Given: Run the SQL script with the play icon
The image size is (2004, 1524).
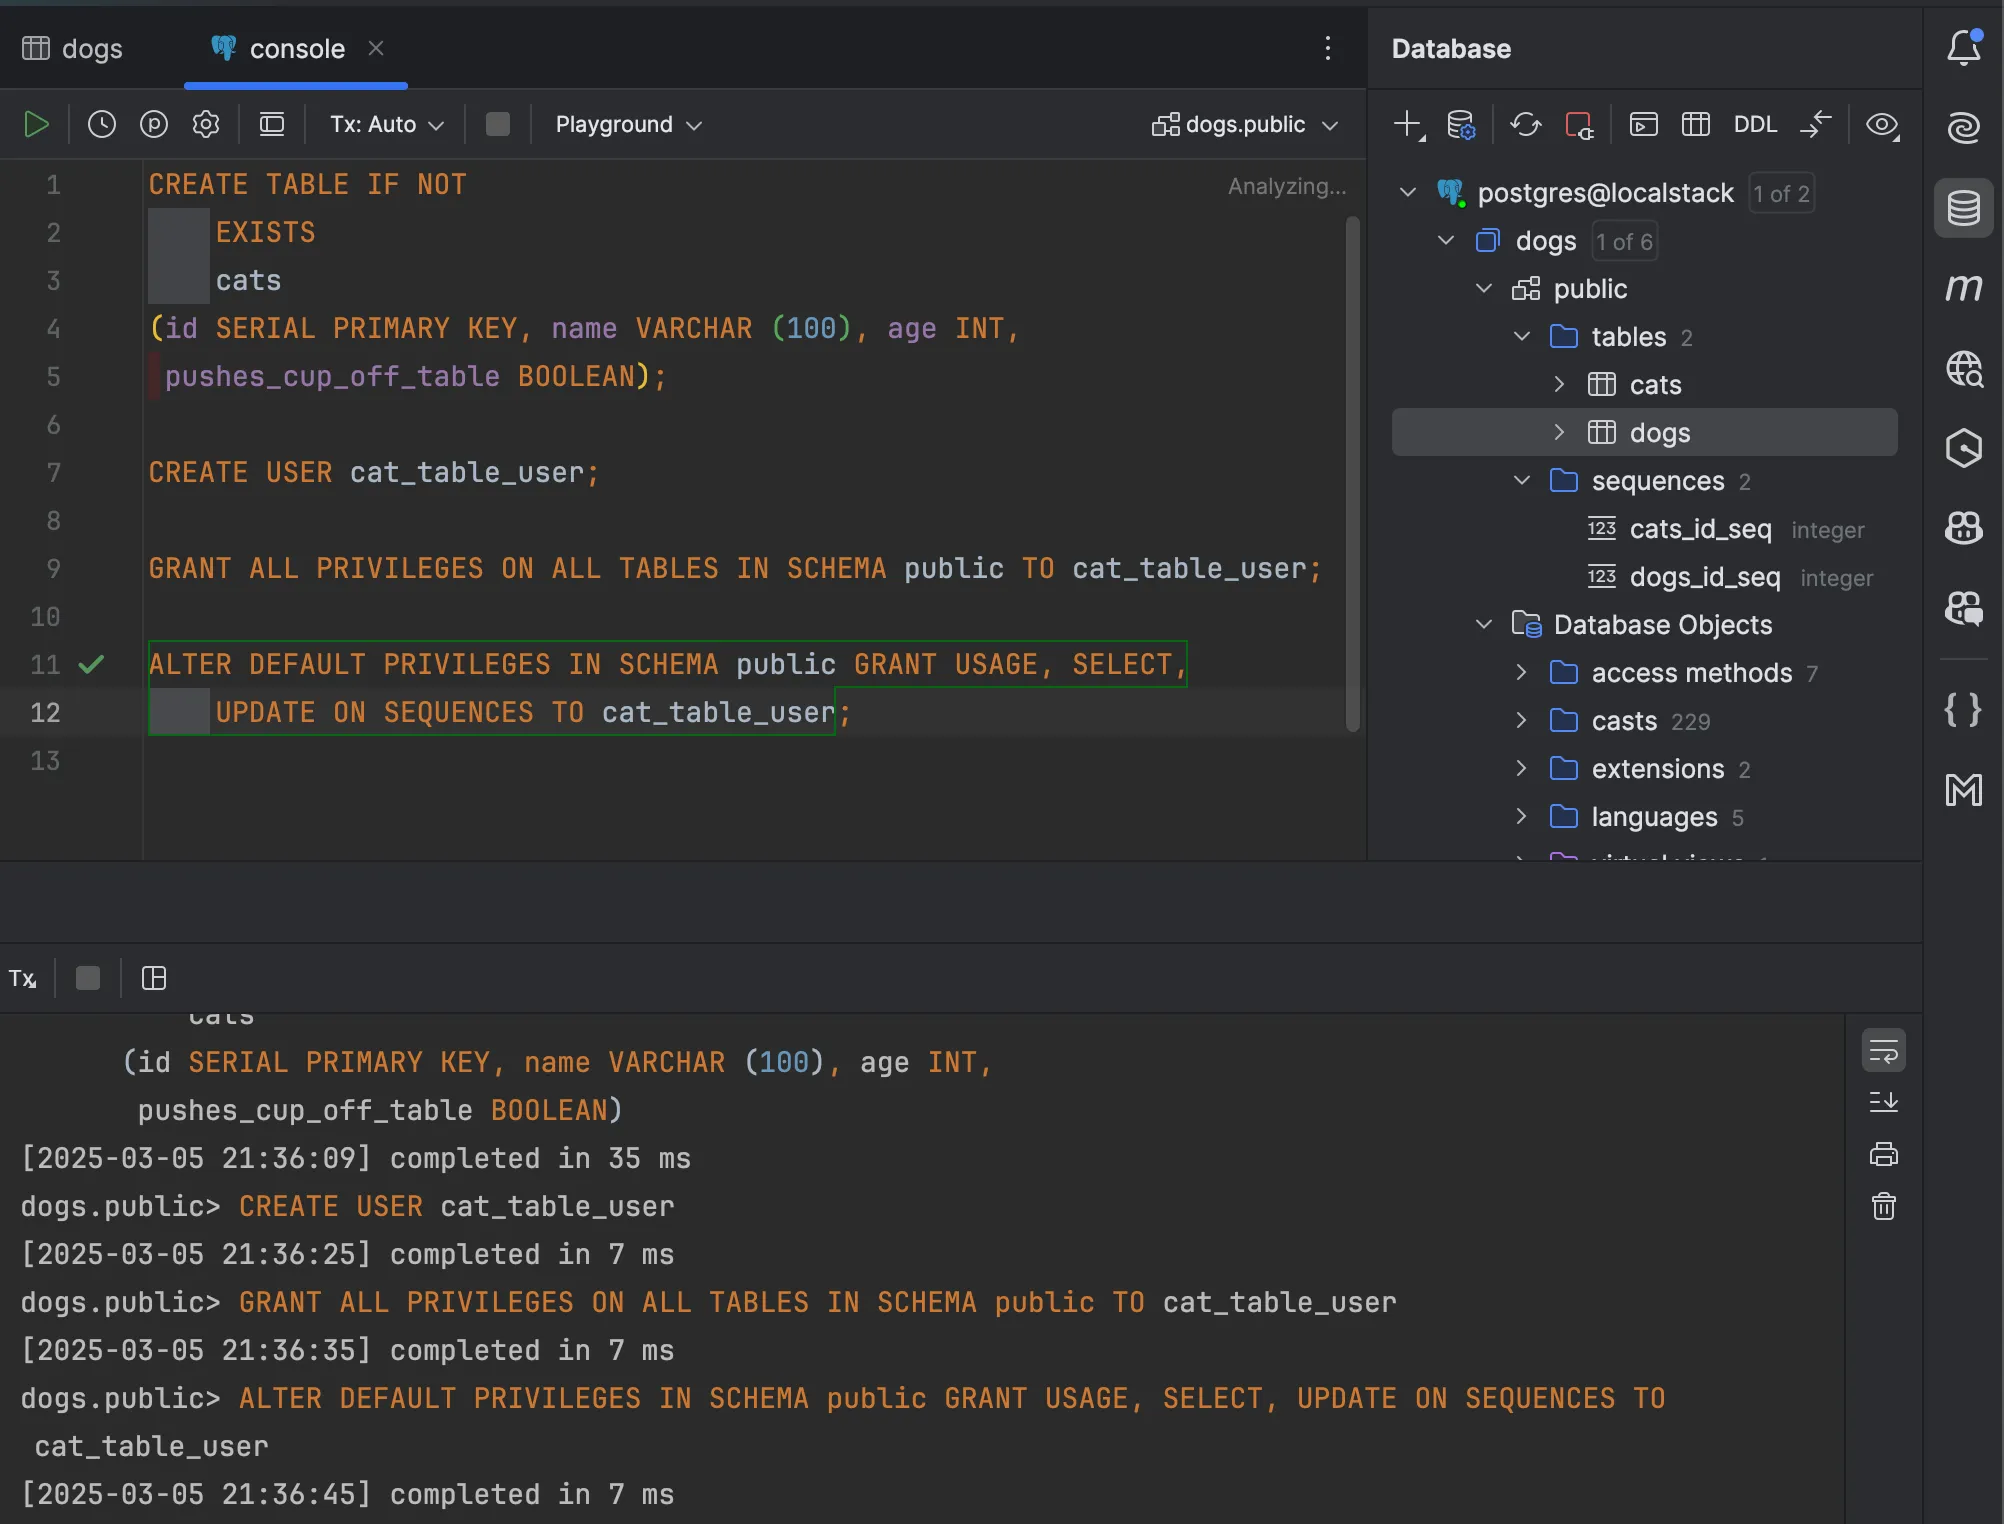Looking at the screenshot, I should pos(37,124).
